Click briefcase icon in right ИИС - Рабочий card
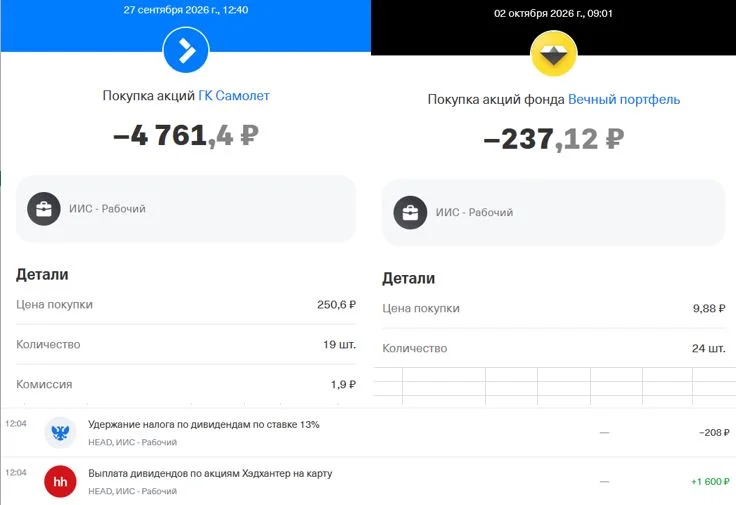Viewport: 736px width, 505px height. click(410, 213)
